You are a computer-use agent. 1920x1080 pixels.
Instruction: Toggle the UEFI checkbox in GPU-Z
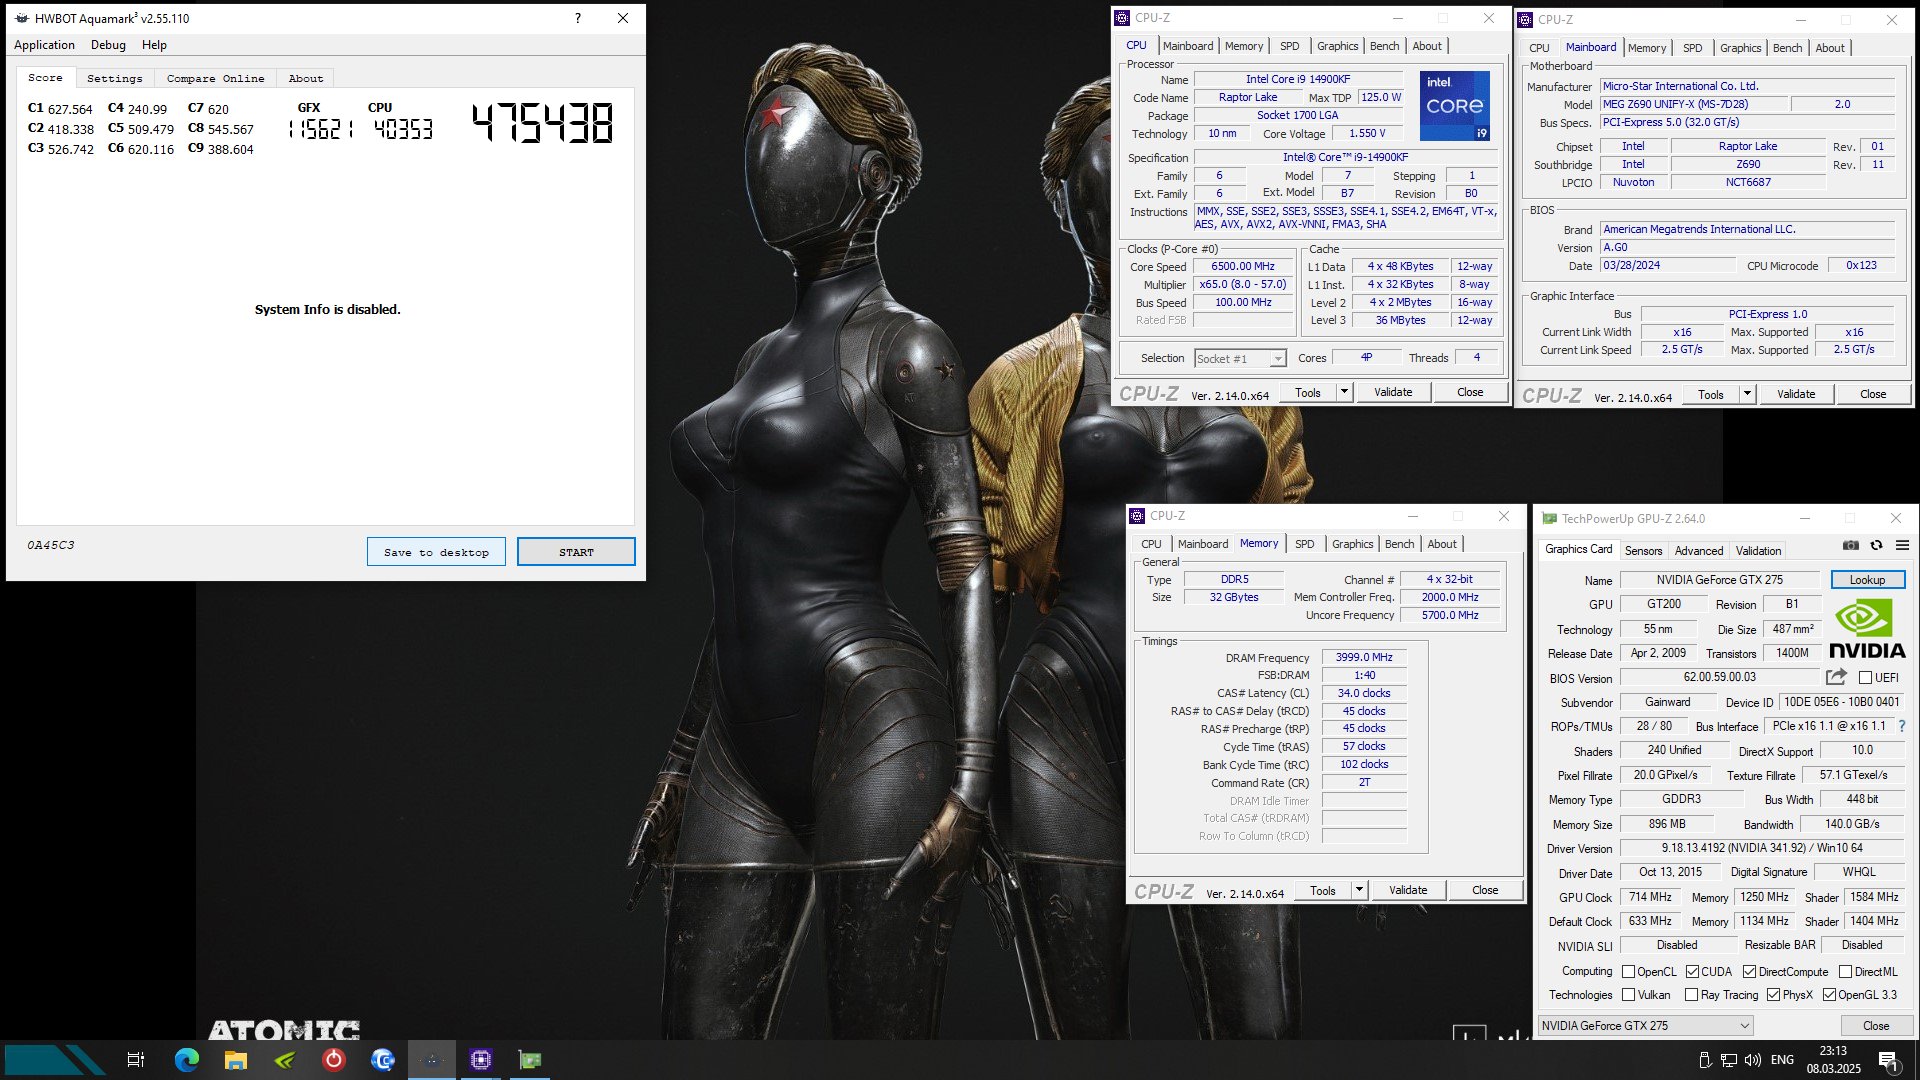tap(1865, 678)
